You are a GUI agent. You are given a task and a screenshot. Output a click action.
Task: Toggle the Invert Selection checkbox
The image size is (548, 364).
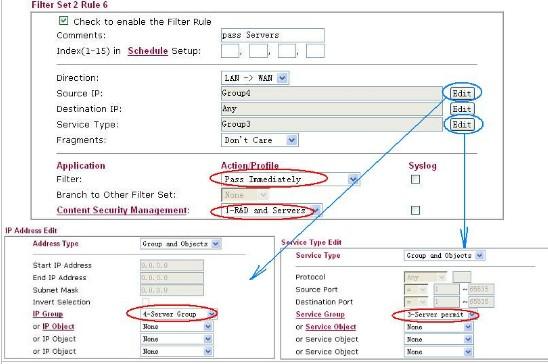pyautogui.click(x=145, y=302)
